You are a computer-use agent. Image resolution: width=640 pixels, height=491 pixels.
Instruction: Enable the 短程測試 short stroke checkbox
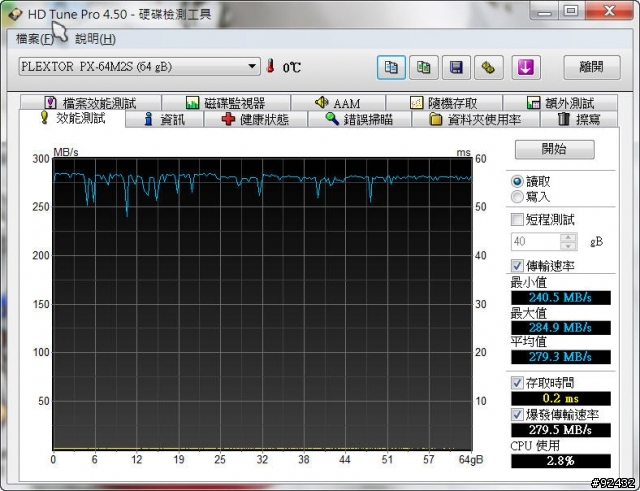point(517,220)
